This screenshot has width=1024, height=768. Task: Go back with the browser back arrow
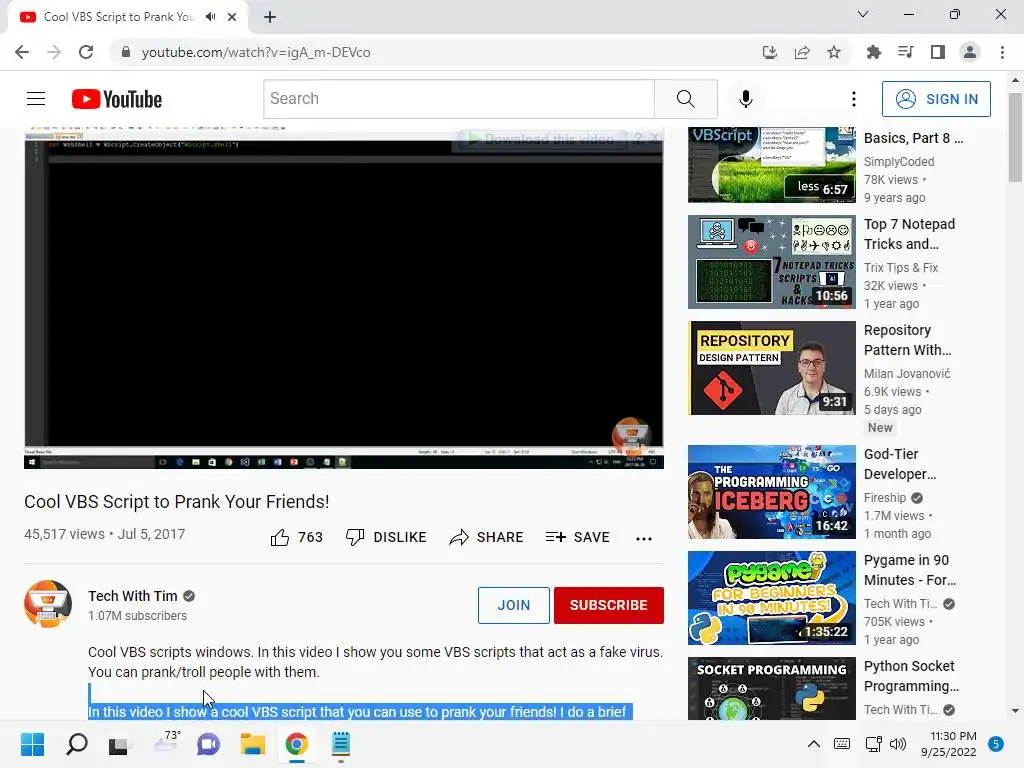[x=22, y=52]
